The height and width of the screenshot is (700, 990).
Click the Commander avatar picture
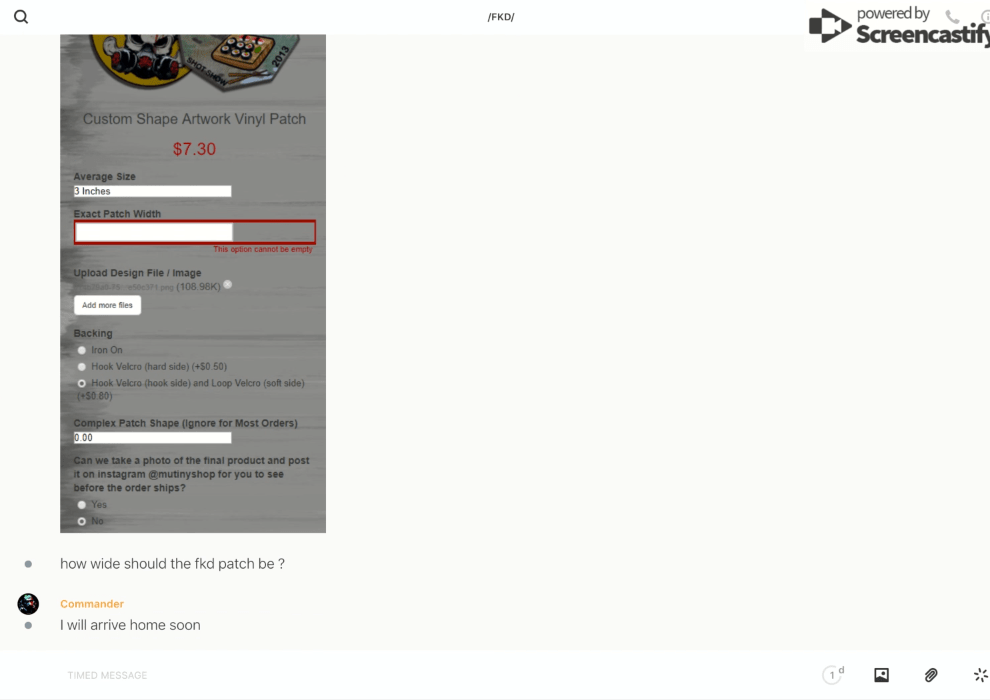tap(28, 604)
